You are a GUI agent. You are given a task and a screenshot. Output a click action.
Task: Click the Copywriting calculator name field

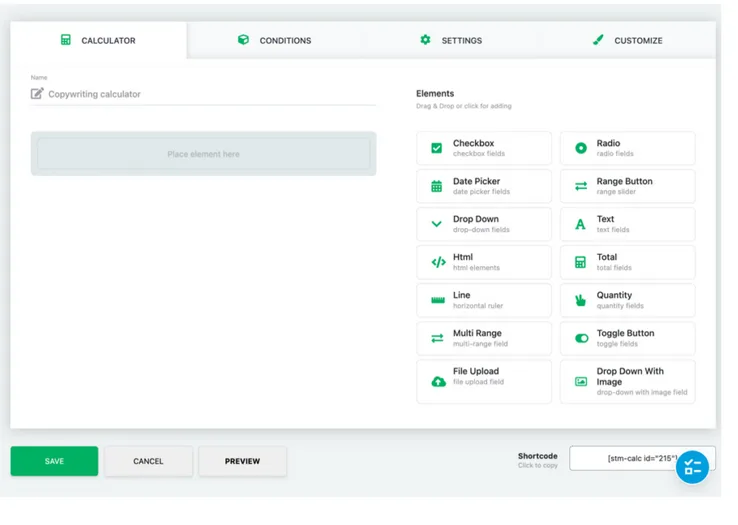203,94
